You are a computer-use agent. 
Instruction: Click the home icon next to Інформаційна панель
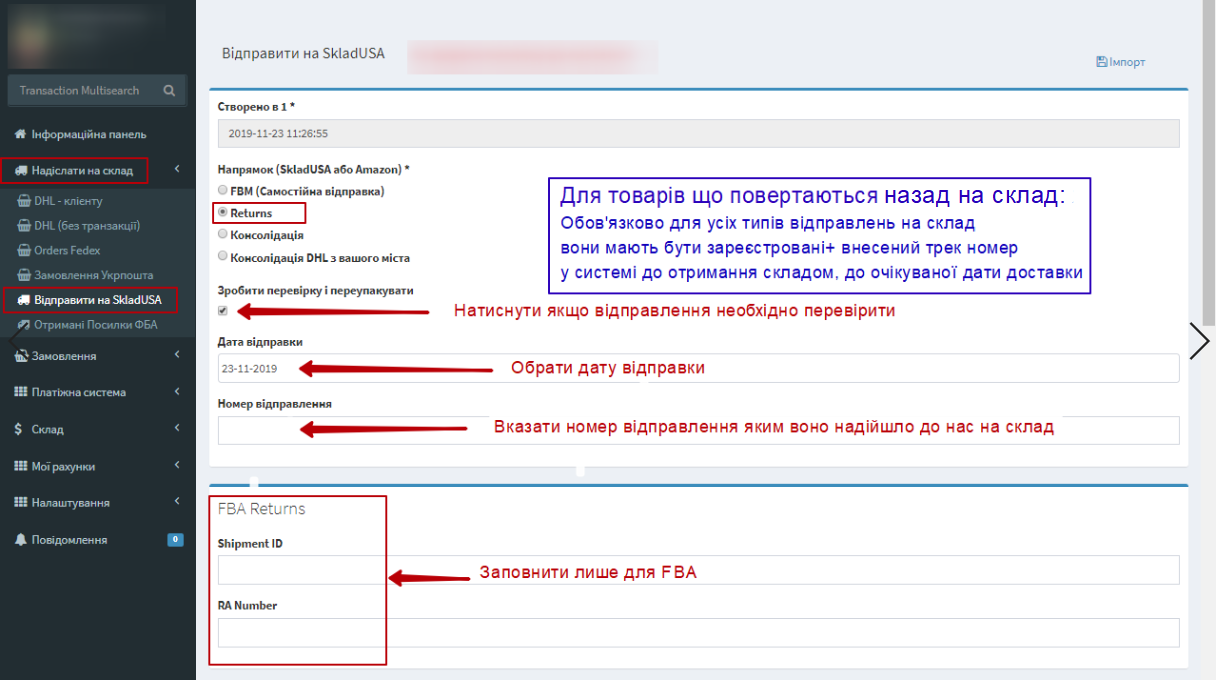coord(20,134)
